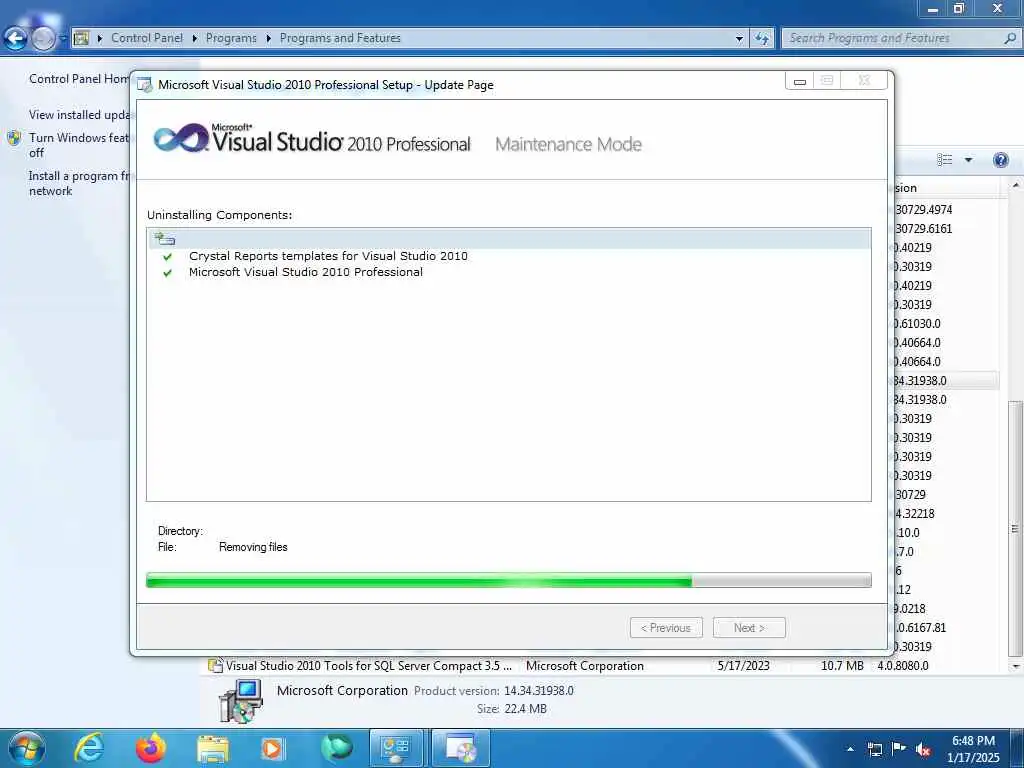The image size is (1024, 768).
Task: Click the search magnifier icon
Action: coord(1010,38)
